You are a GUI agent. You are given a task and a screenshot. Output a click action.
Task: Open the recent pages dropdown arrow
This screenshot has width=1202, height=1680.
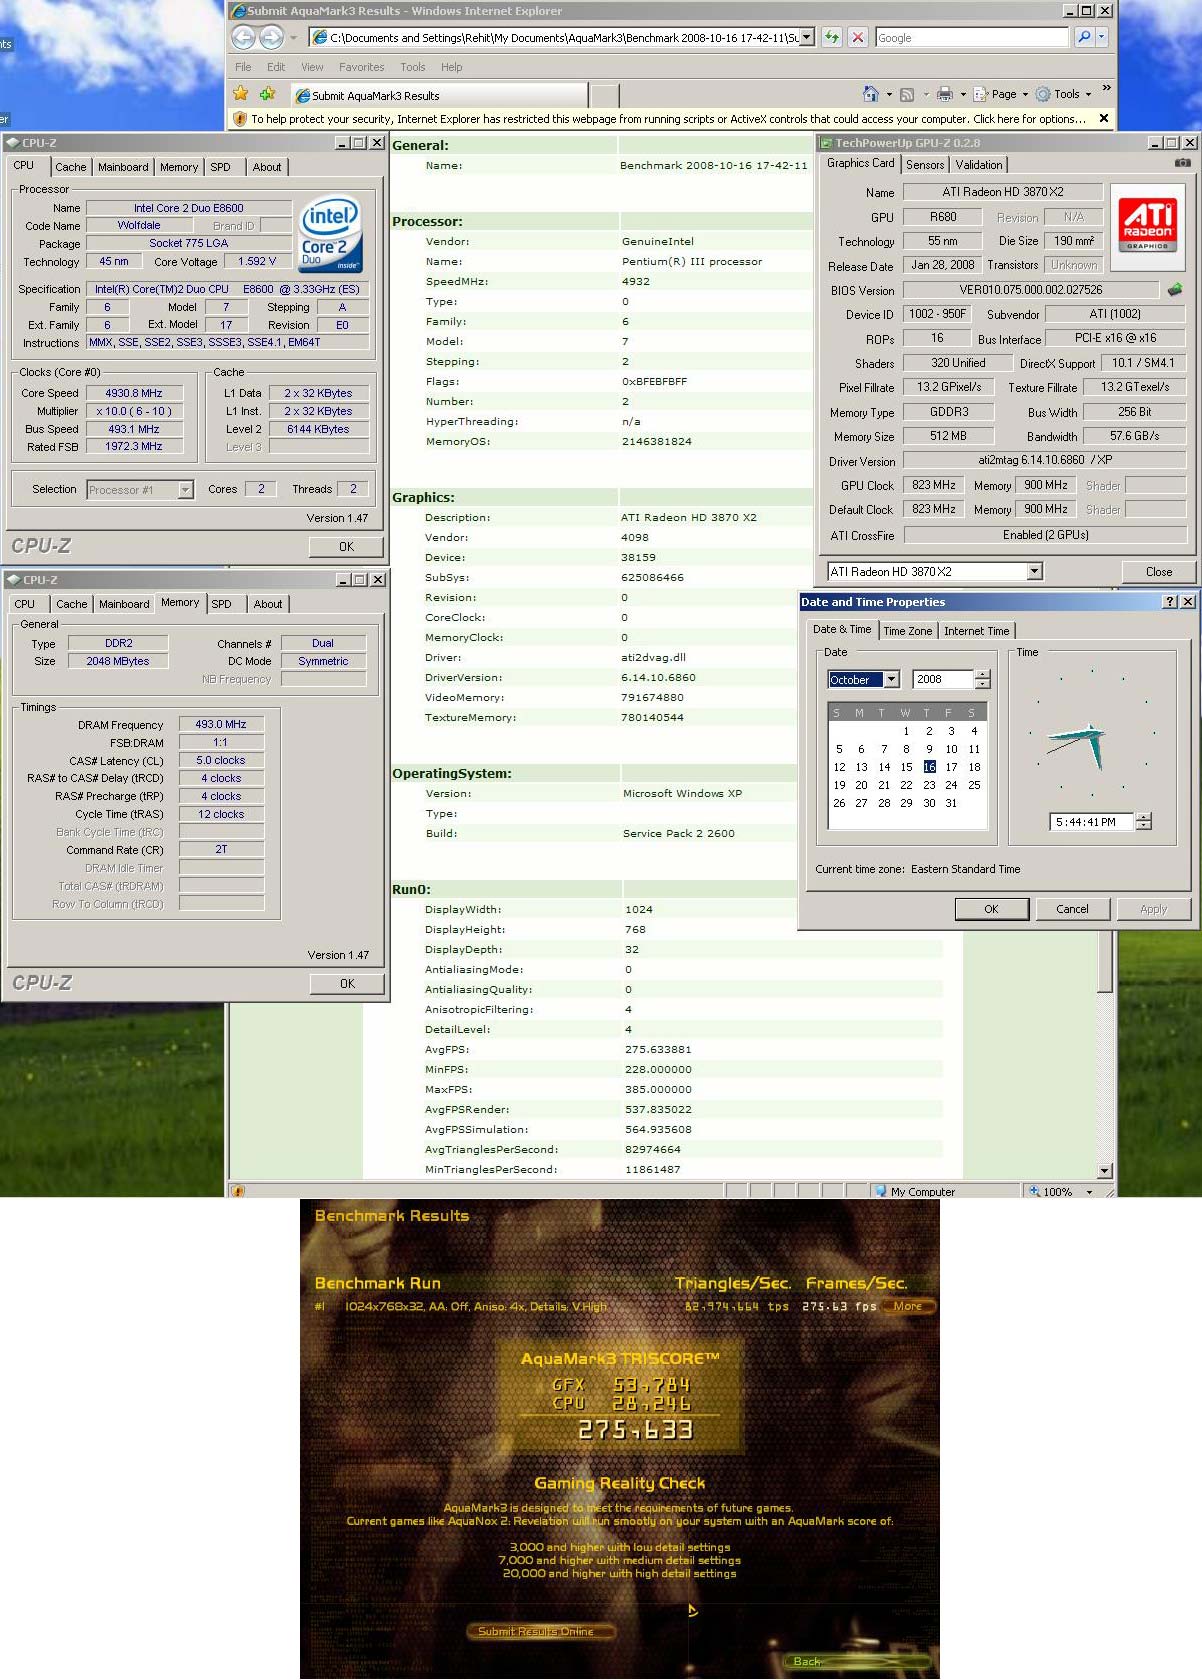click(294, 38)
